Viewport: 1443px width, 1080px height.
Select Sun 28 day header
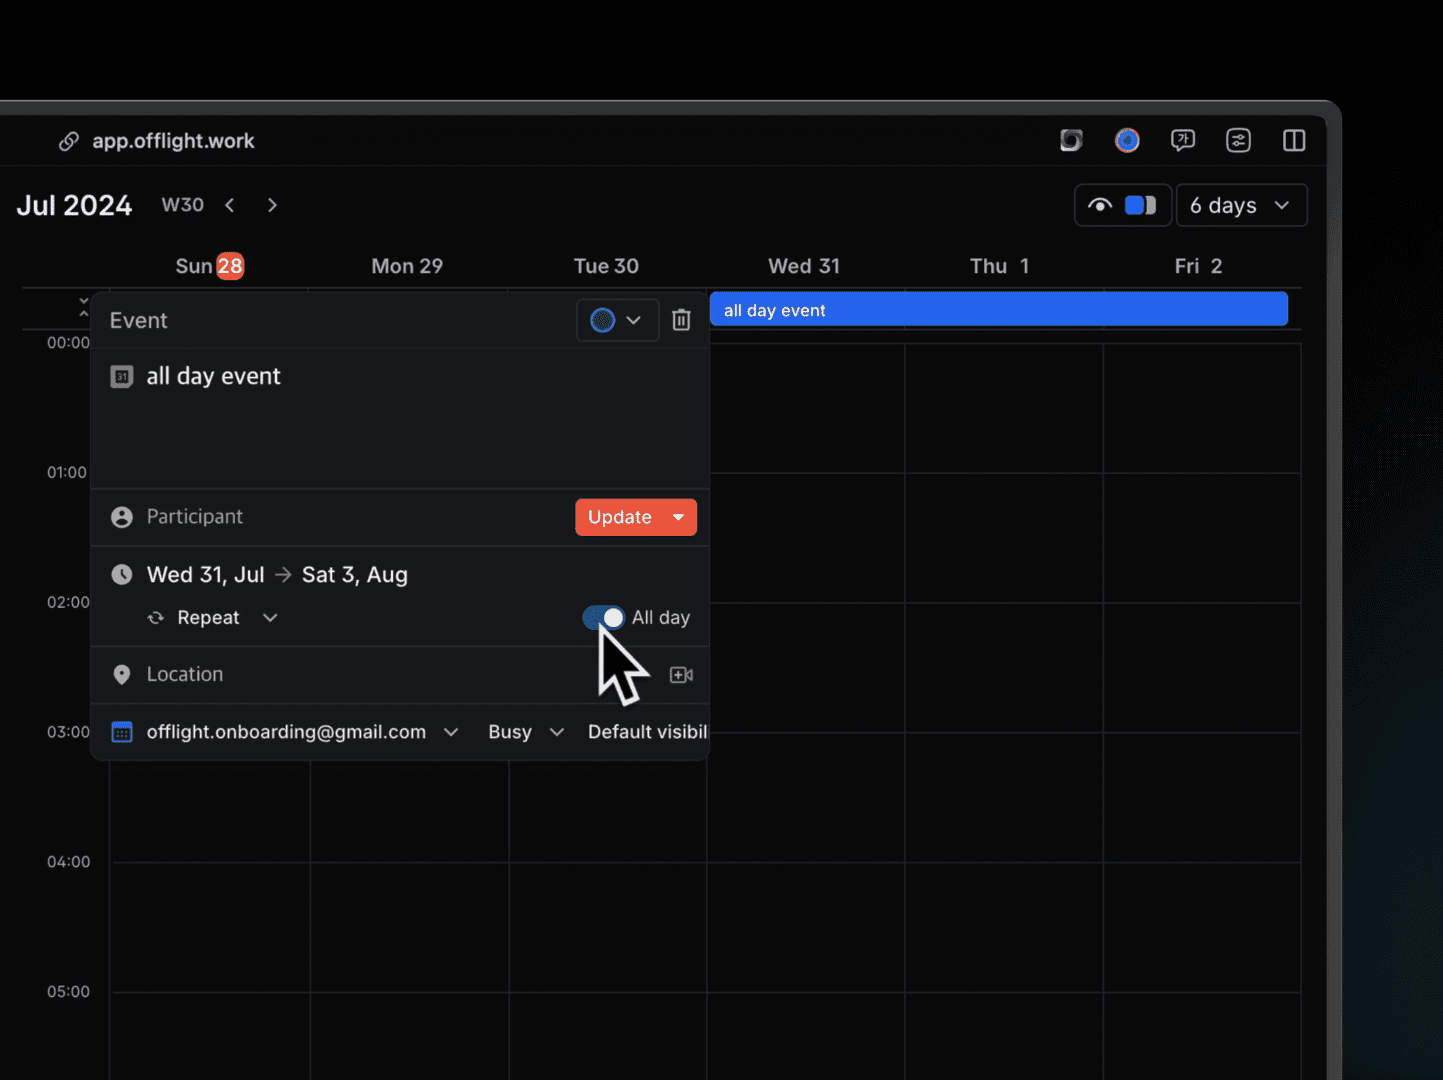(209, 266)
